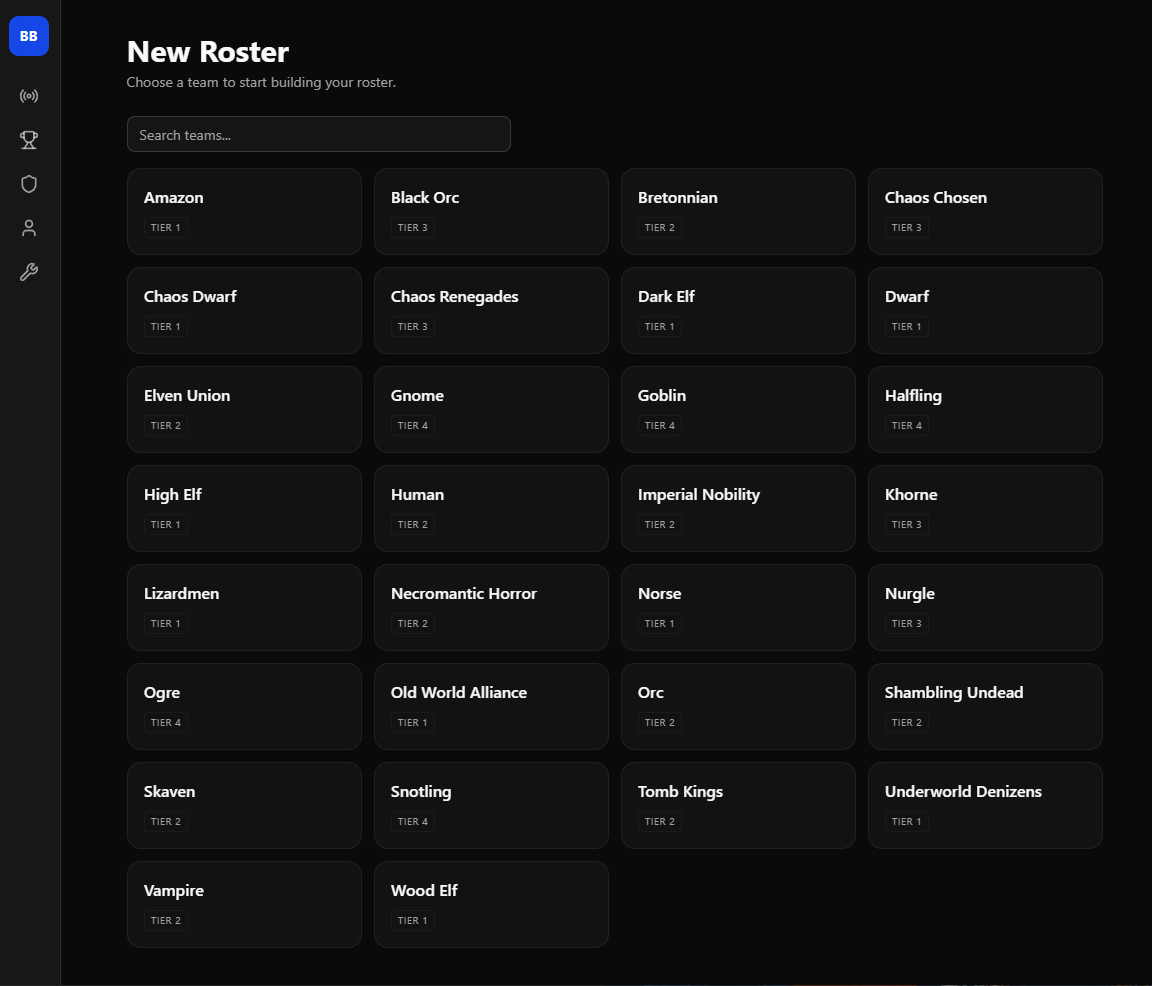Click the BB logo in sidebar
This screenshot has width=1152, height=986.
29,36
